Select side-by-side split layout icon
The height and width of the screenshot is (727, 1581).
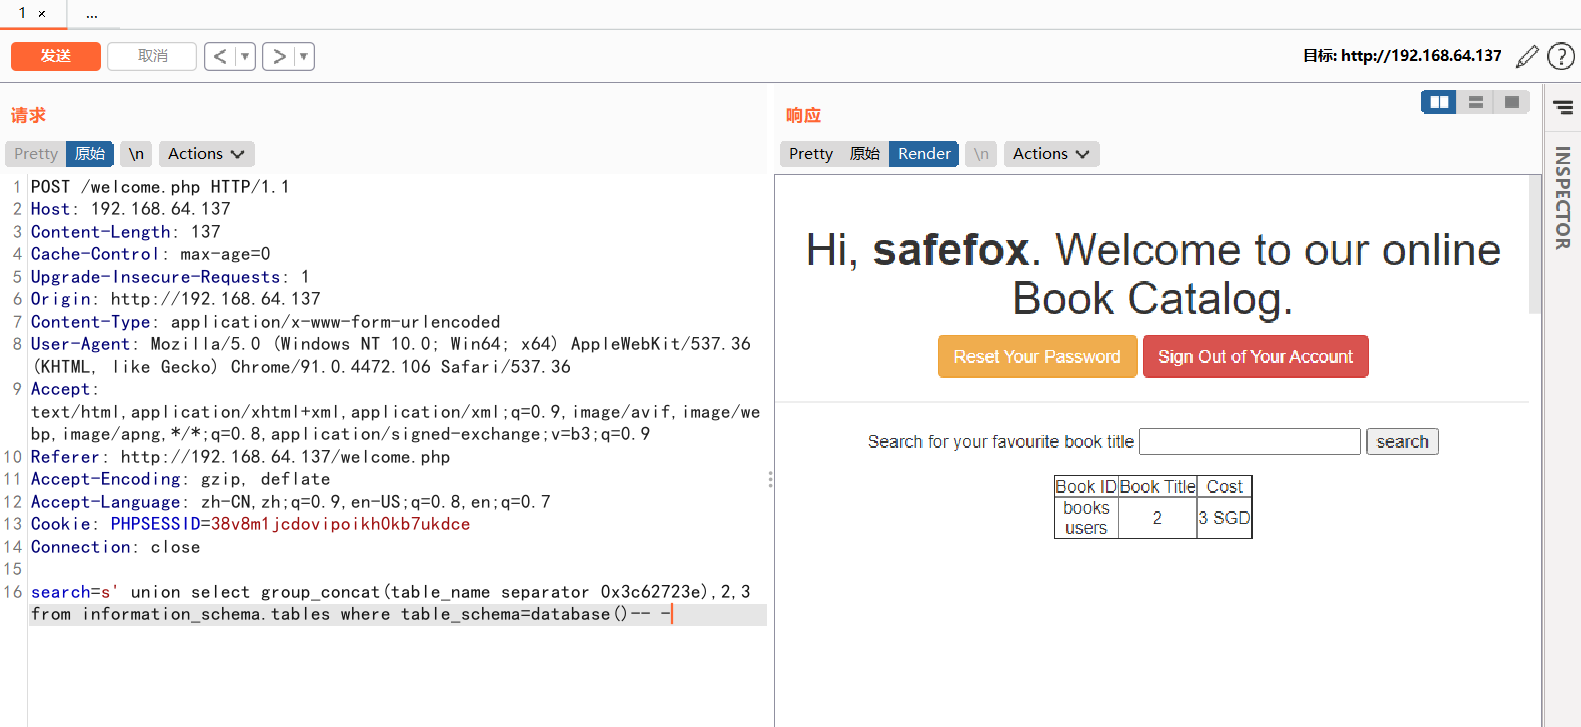(x=1439, y=102)
